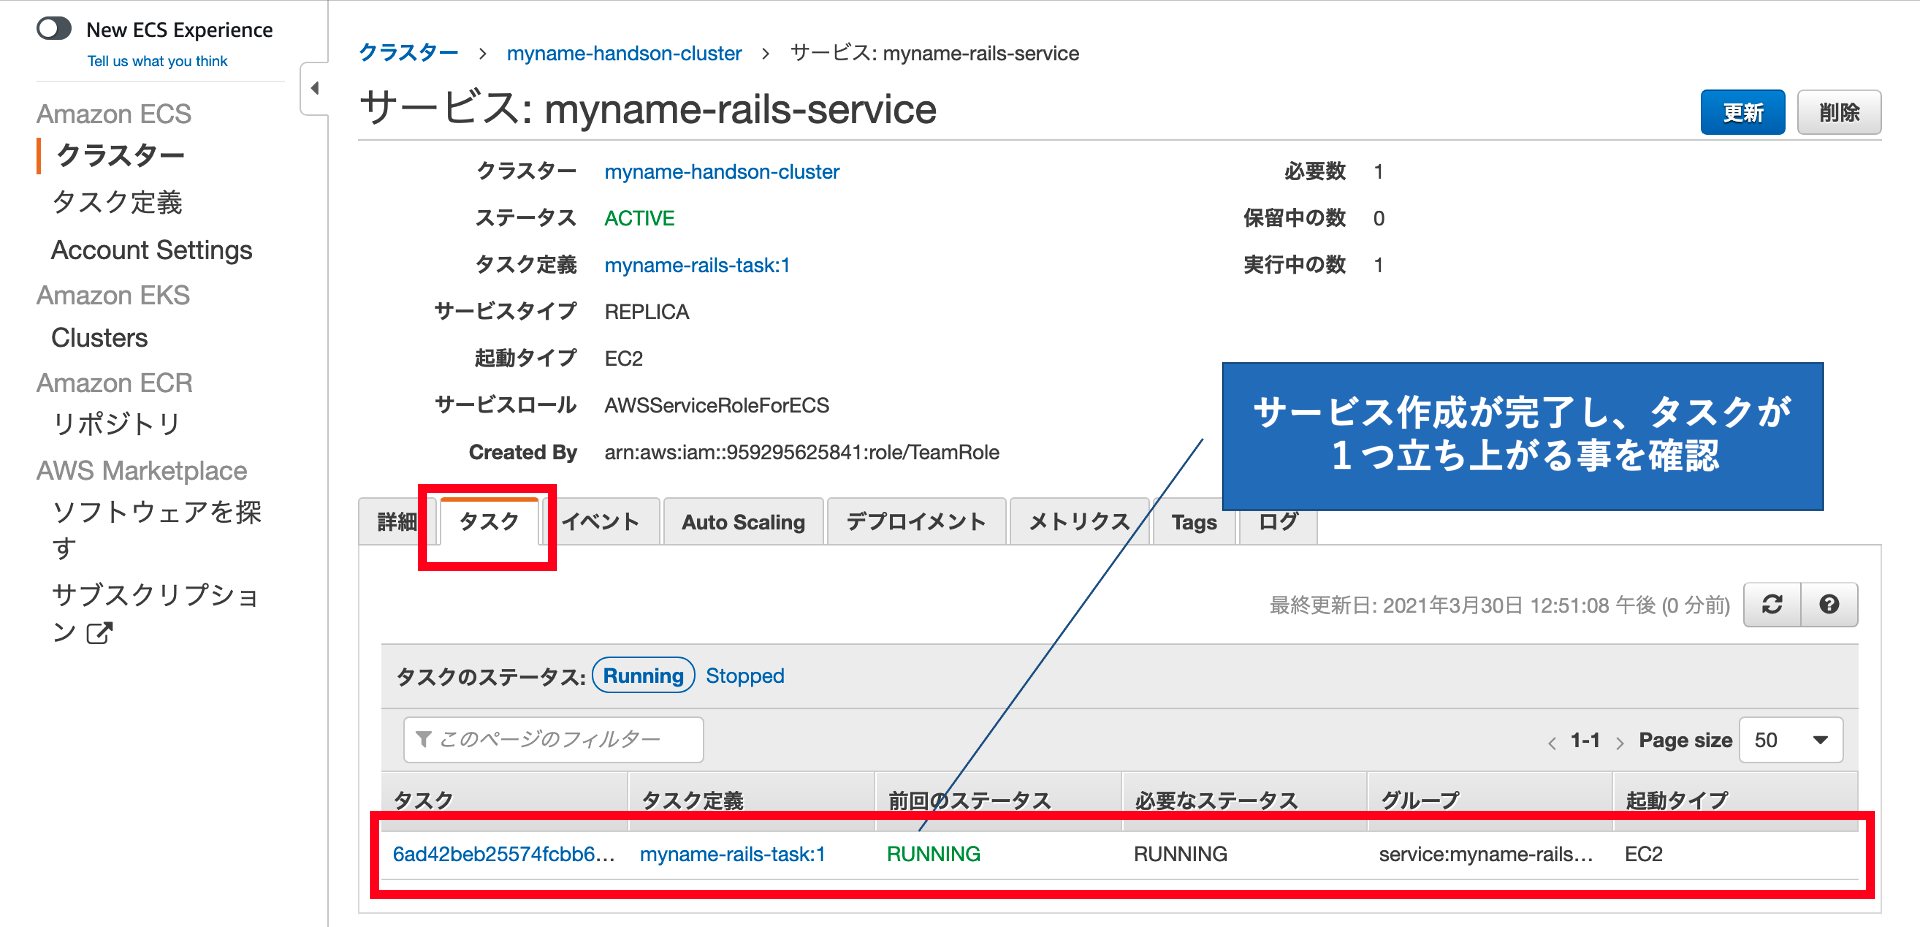The height and width of the screenshot is (927, 1920).
Task: Click the 最終更新日 timestamp text
Action: click(x=1499, y=605)
